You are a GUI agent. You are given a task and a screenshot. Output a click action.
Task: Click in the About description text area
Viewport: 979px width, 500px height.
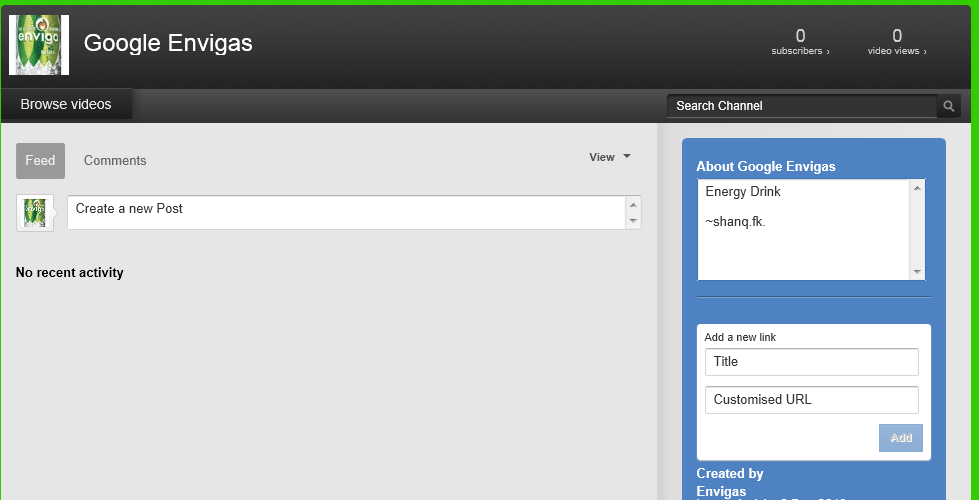(804, 230)
